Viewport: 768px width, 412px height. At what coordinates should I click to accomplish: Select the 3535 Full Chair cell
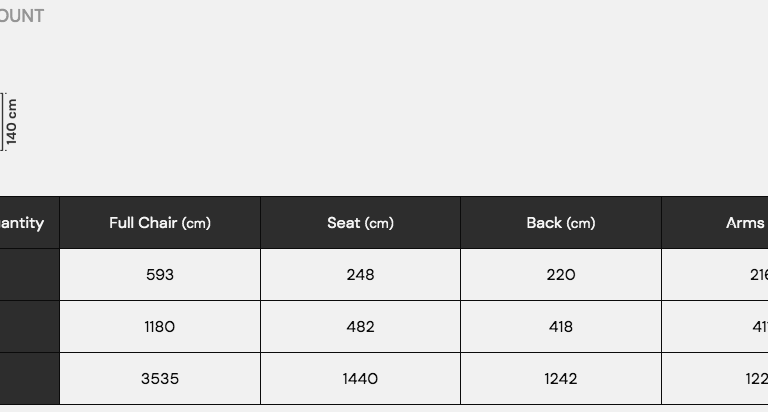[160, 378]
